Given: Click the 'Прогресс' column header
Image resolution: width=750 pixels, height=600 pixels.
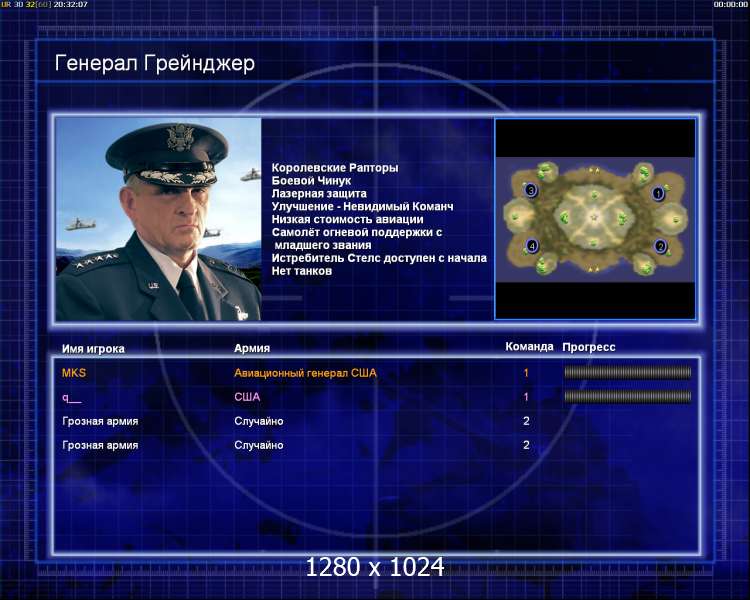Looking at the screenshot, I should [589, 347].
